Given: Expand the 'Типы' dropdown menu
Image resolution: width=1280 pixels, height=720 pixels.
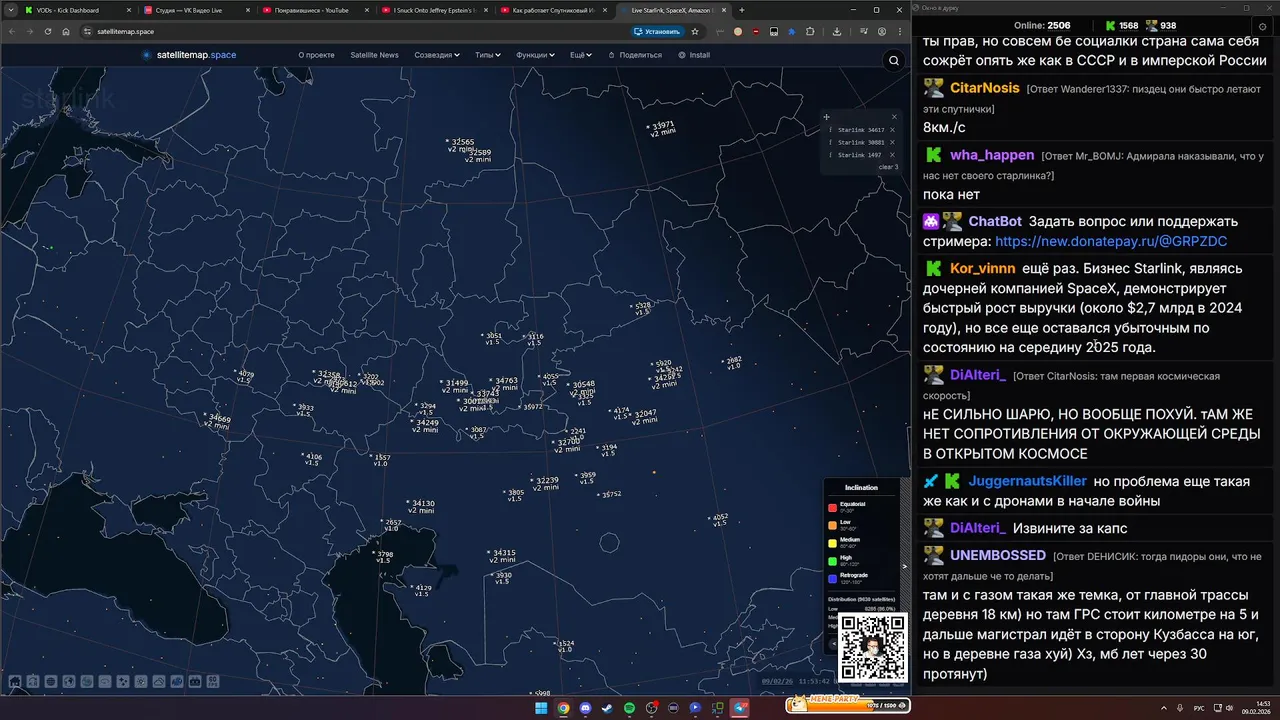Looking at the screenshot, I should (x=488, y=55).
